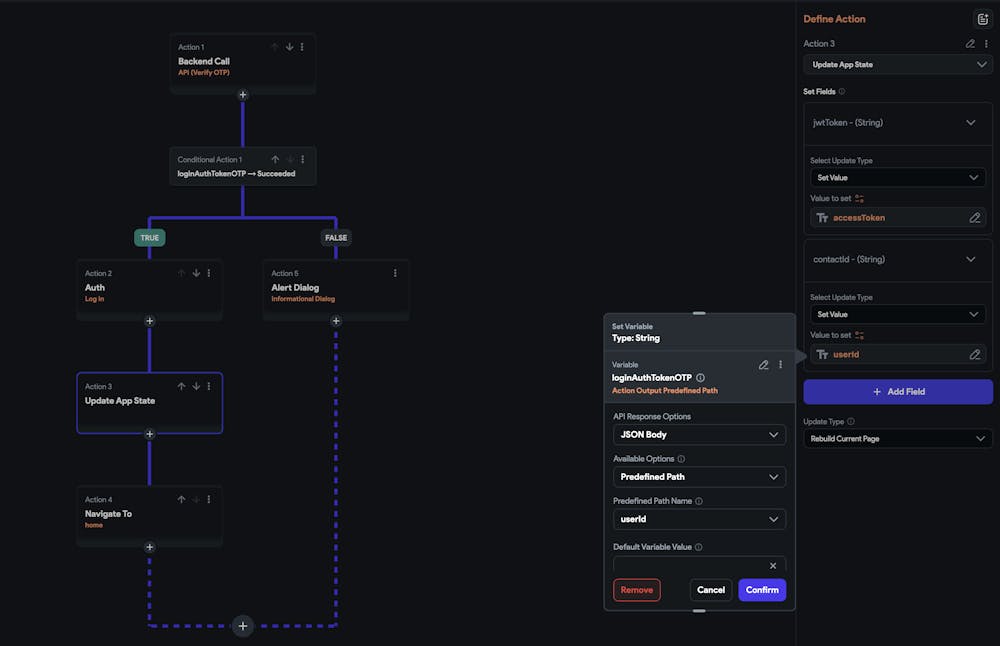Confirm the variable selection
1000x646 pixels.
762,590
